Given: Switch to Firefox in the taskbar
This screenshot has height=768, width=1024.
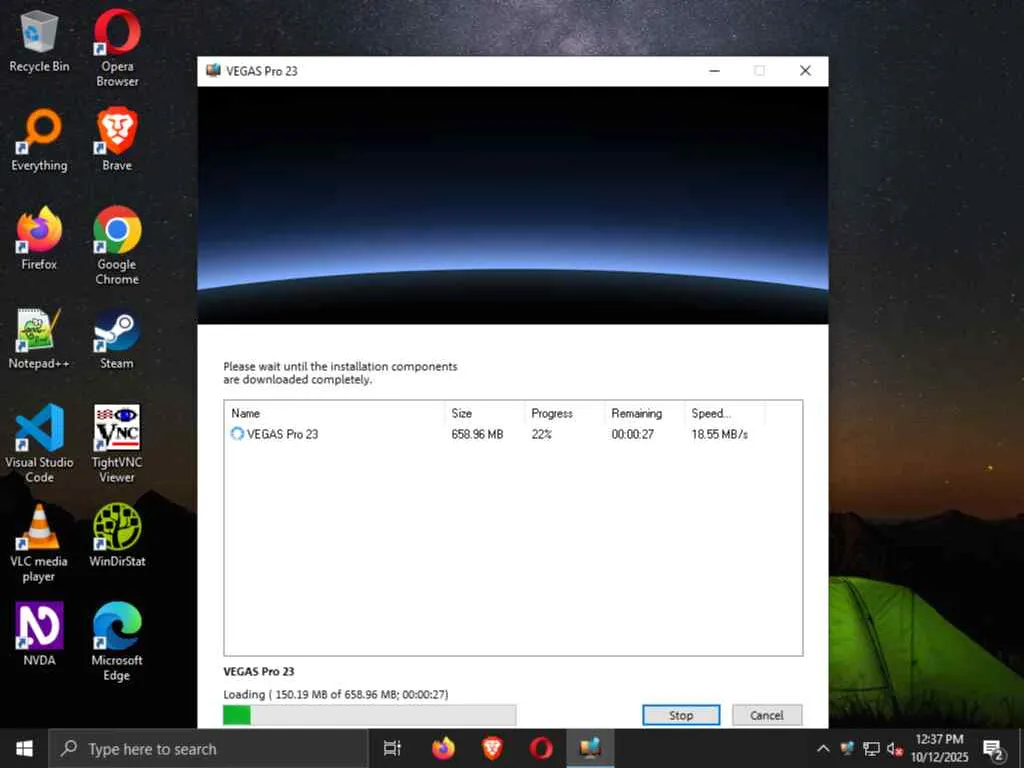Looking at the screenshot, I should (x=443, y=748).
